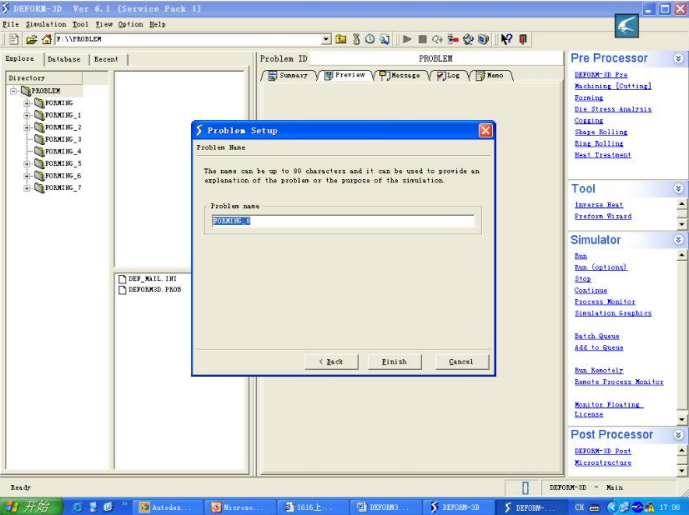
Task: Click the simulation graphics toolbar icon
Action: click(x=468, y=40)
